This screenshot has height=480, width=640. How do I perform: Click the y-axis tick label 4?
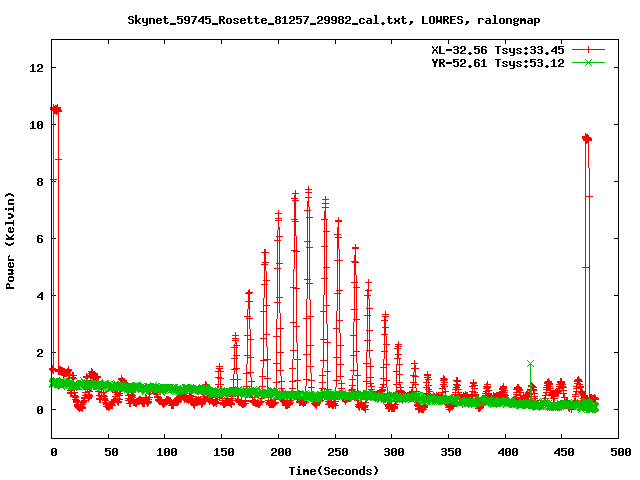point(40,296)
